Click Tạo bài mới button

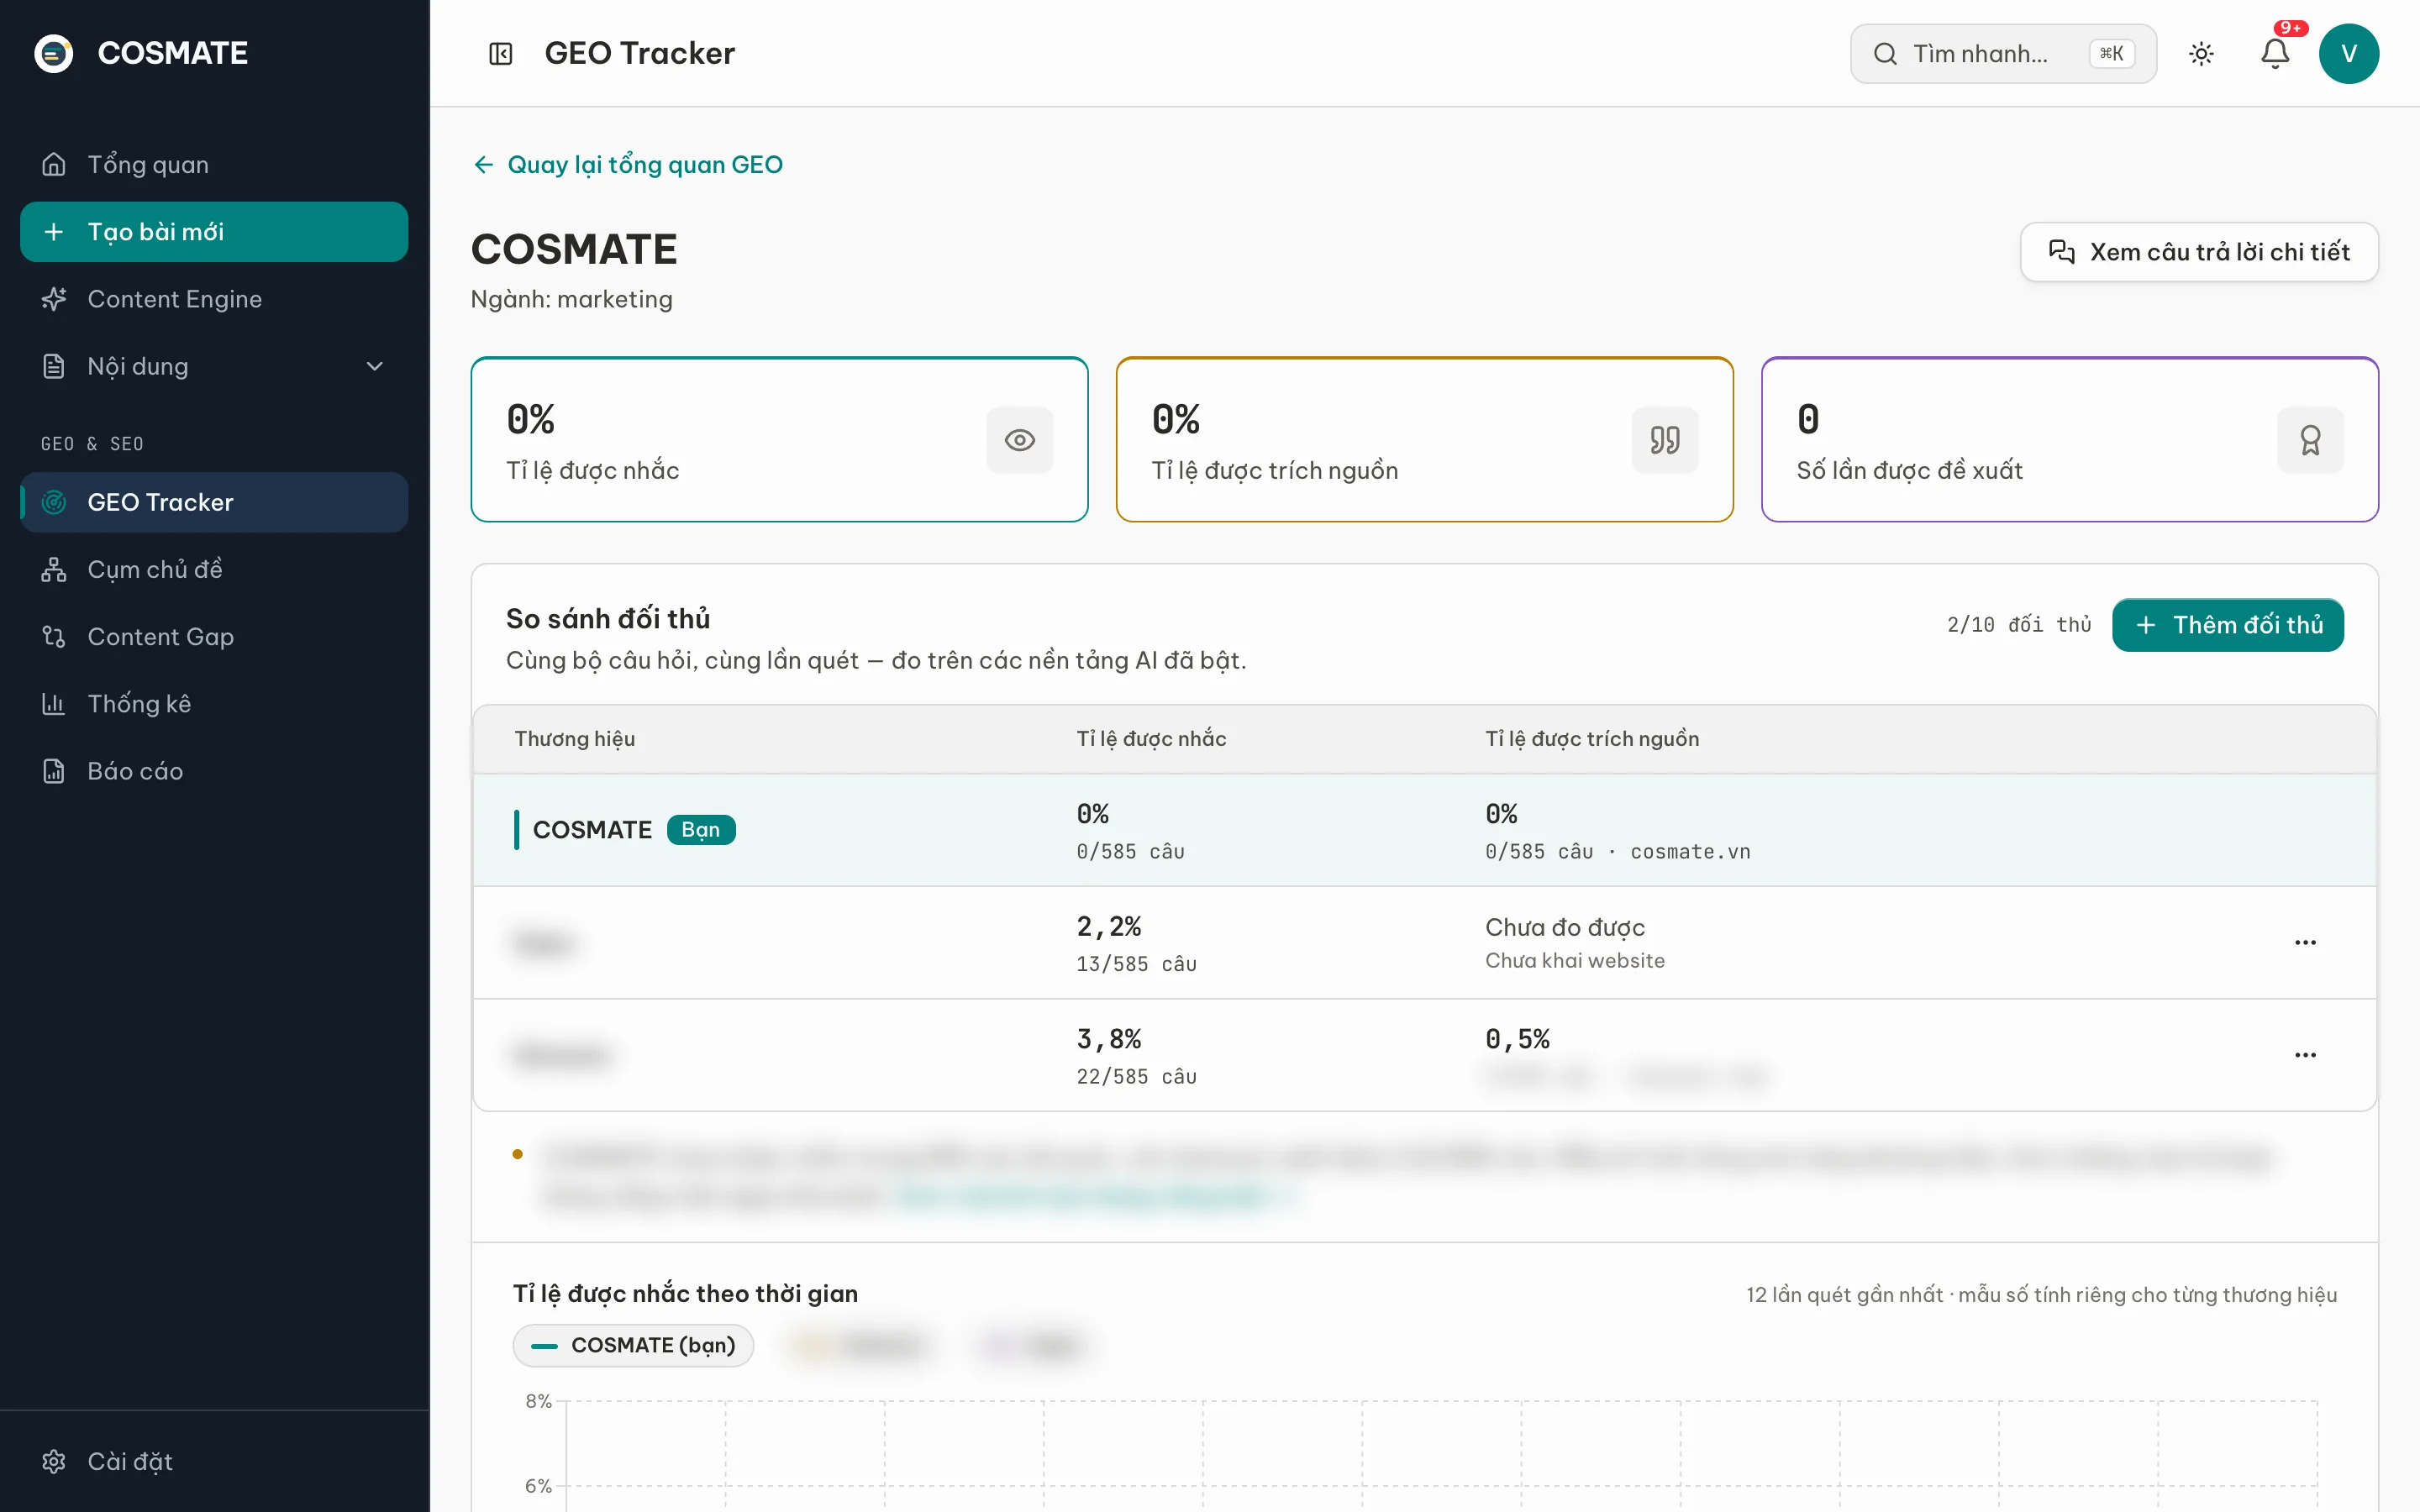(x=214, y=232)
